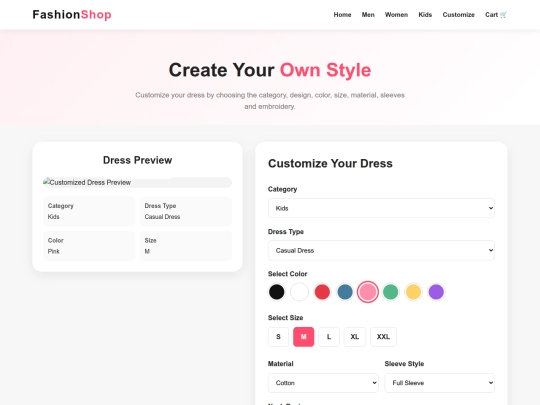Viewport: 540px width, 405px height.
Task: Click the FashionShop logo
Action: click(72, 14)
